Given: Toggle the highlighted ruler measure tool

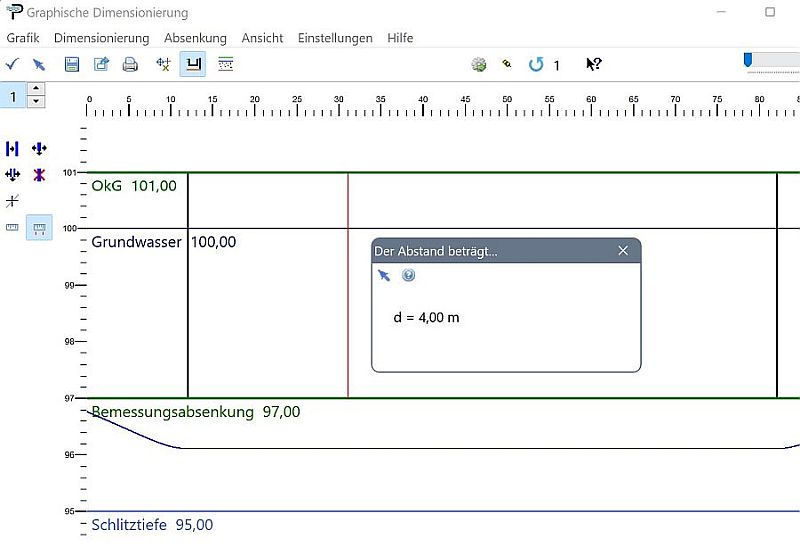Looking at the screenshot, I should click(x=40, y=228).
